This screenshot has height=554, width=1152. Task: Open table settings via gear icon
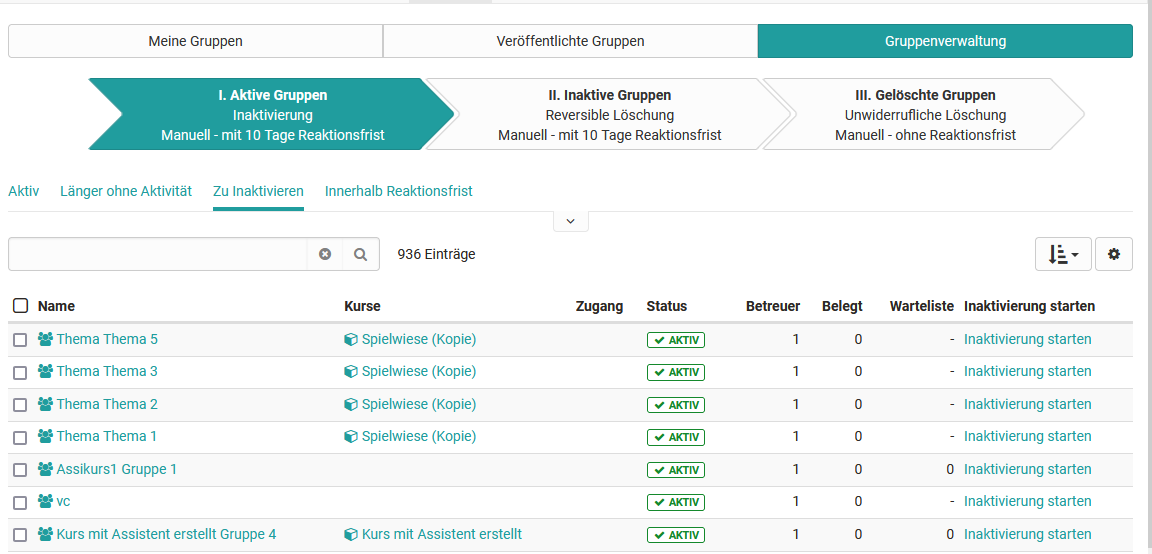tap(1113, 254)
